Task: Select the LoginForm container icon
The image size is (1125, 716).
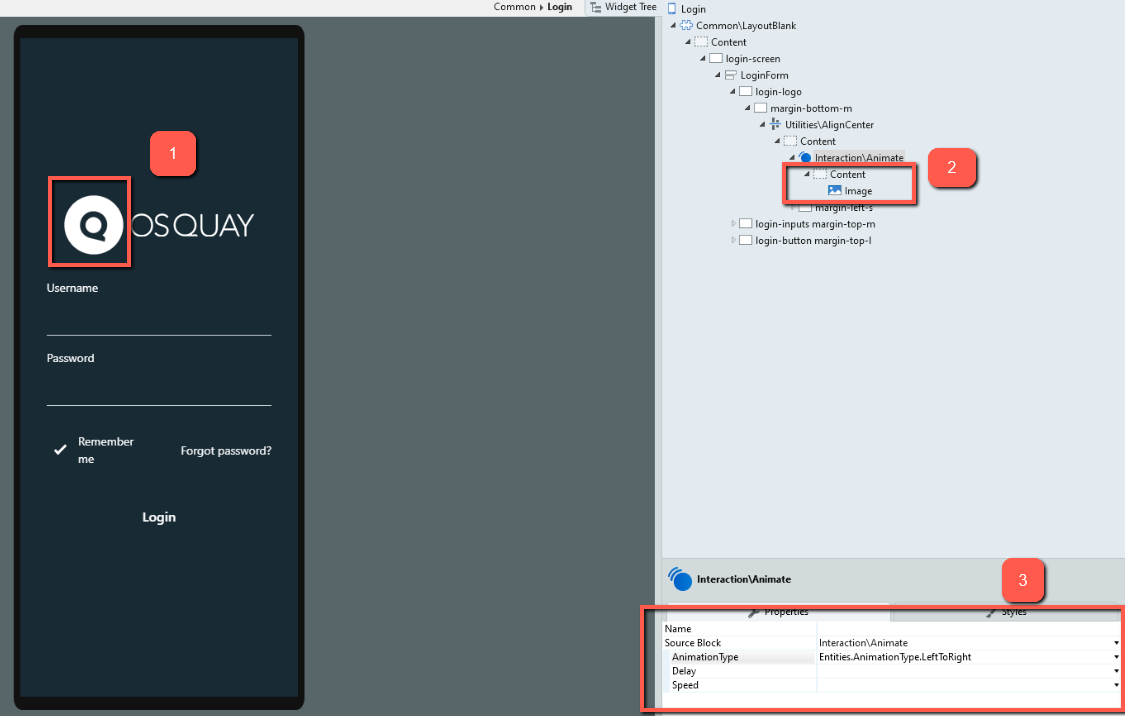Action: 730,75
